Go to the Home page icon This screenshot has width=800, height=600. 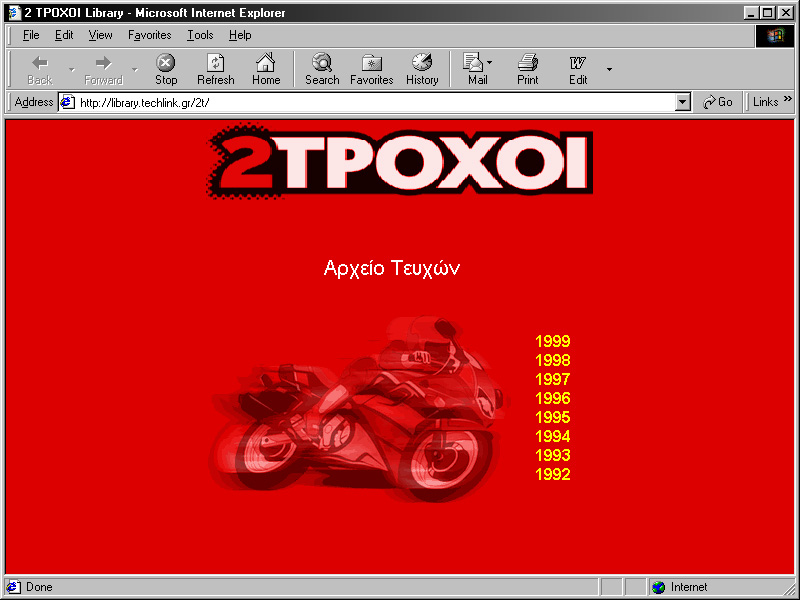tap(265, 62)
